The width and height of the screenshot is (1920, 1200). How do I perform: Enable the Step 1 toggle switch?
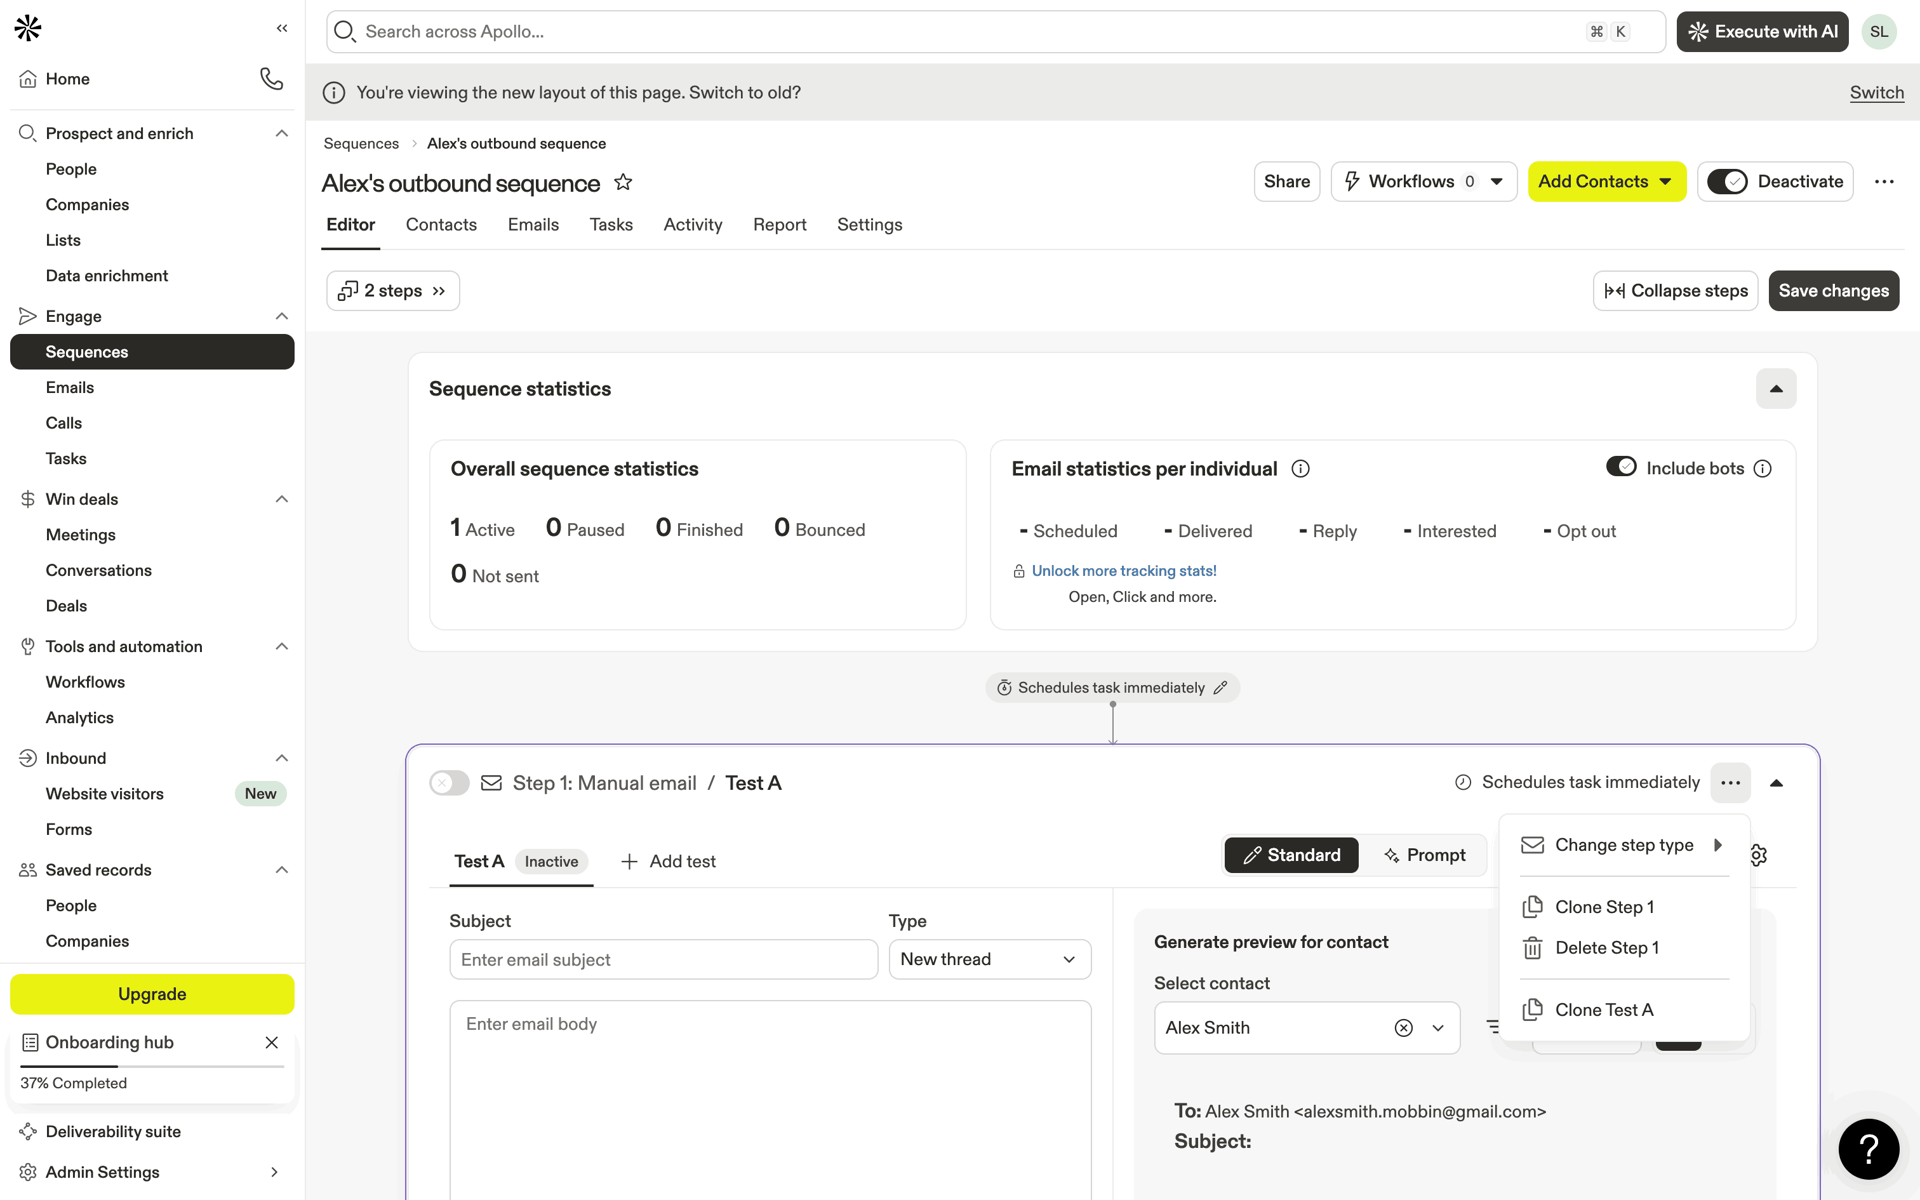tap(449, 783)
